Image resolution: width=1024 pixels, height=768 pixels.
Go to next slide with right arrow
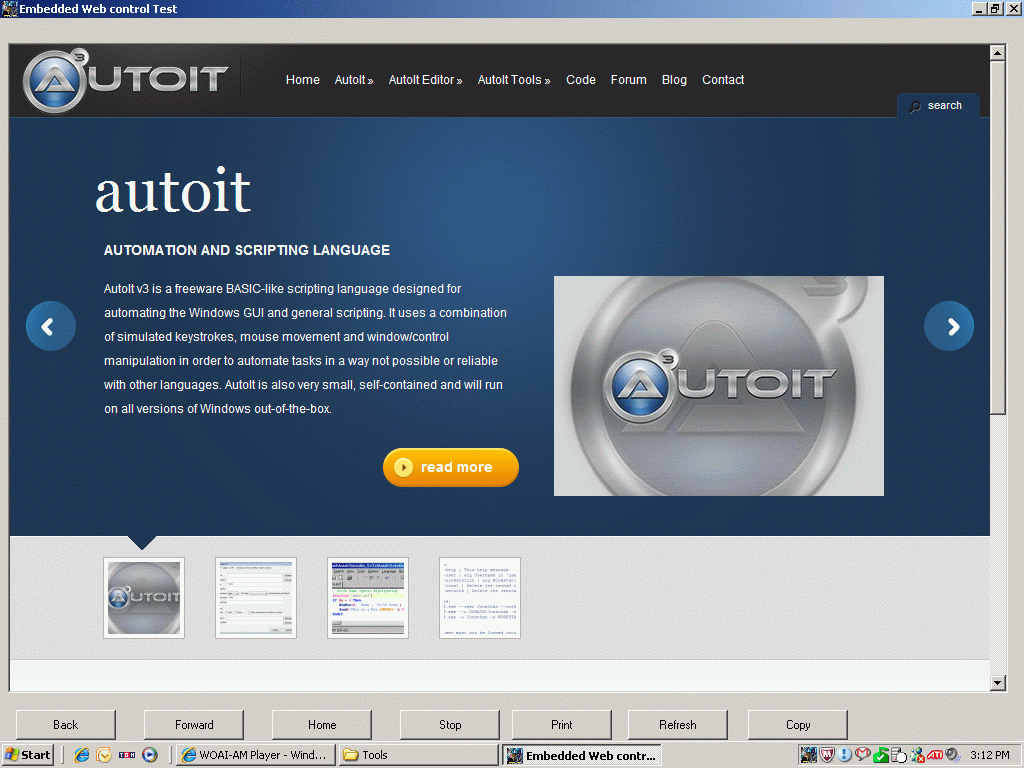click(x=949, y=326)
